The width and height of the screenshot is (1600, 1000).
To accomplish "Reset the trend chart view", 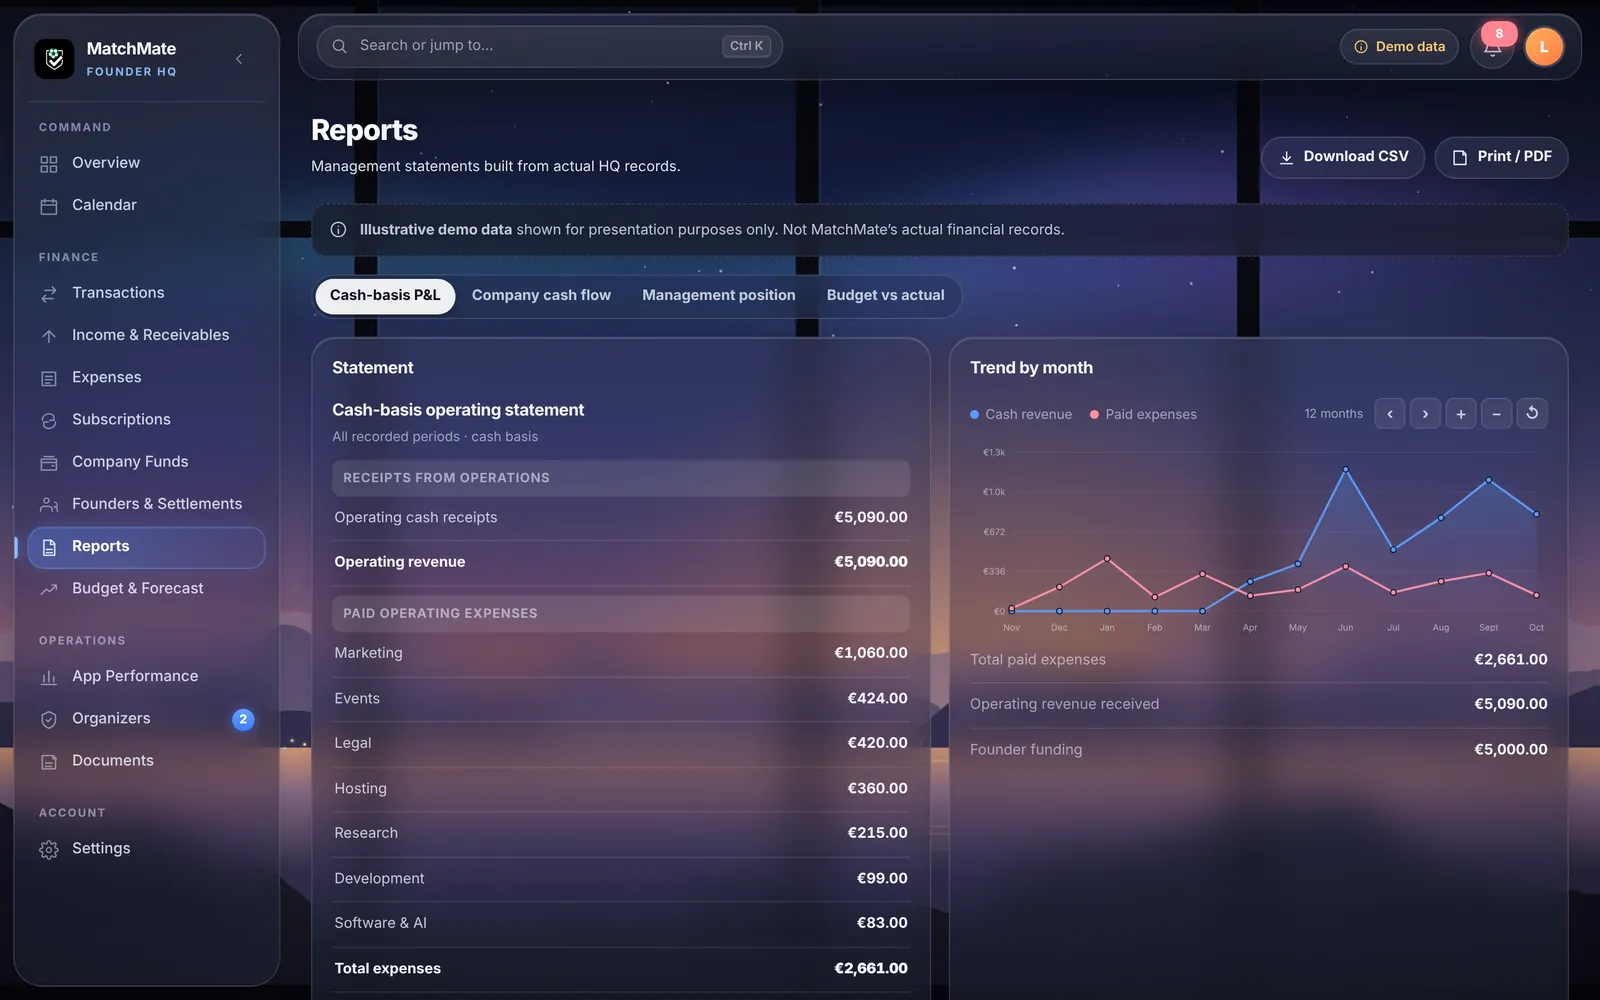I will pyautogui.click(x=1532, y=414).
